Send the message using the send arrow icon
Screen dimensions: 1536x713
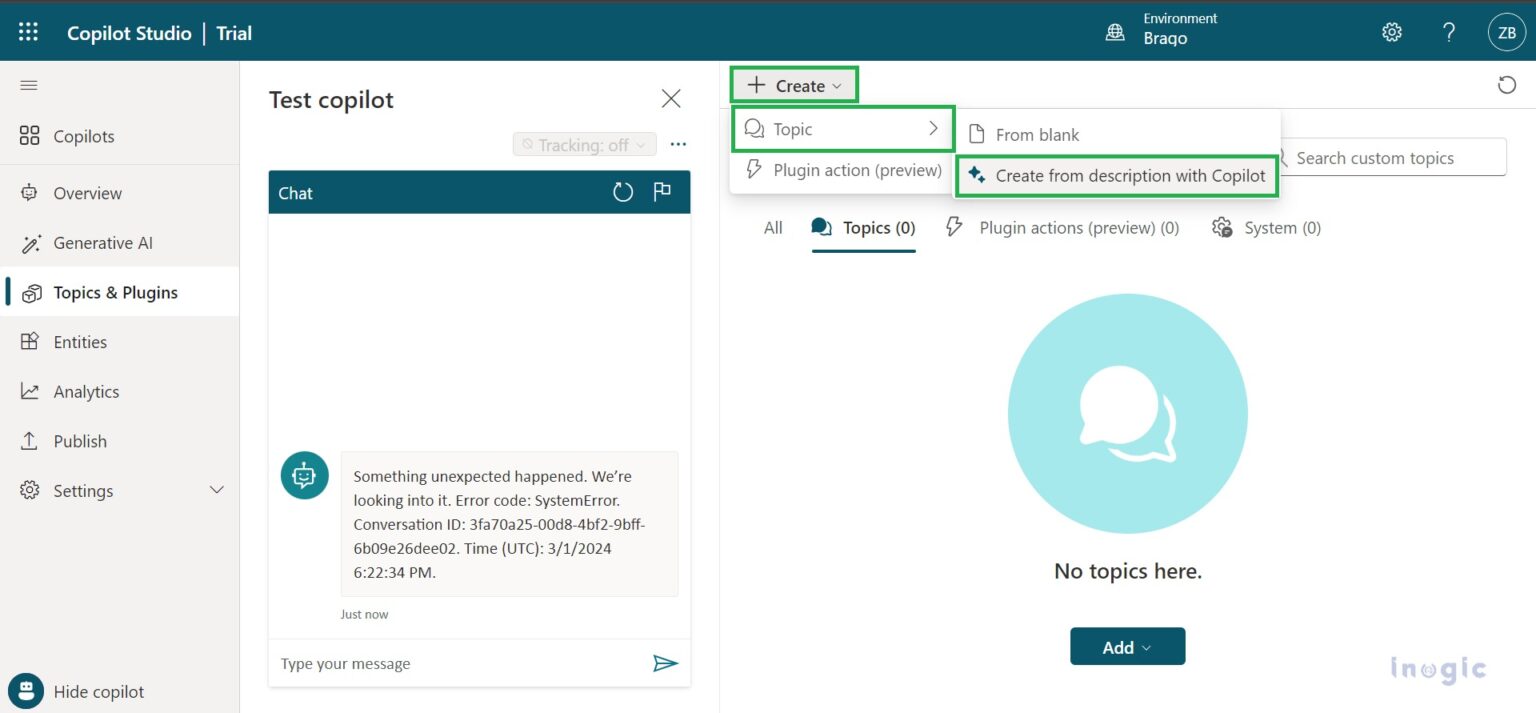(665, 663)
